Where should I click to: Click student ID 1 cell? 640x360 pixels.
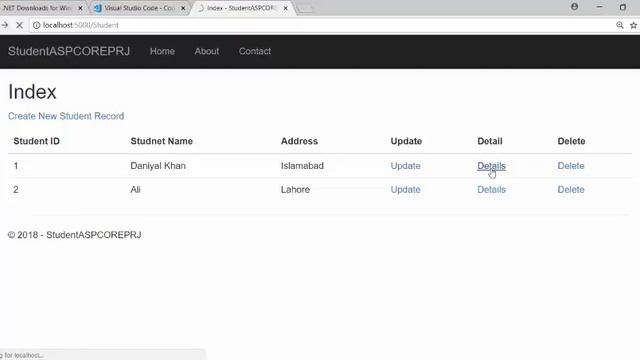[x=16, y=166]
